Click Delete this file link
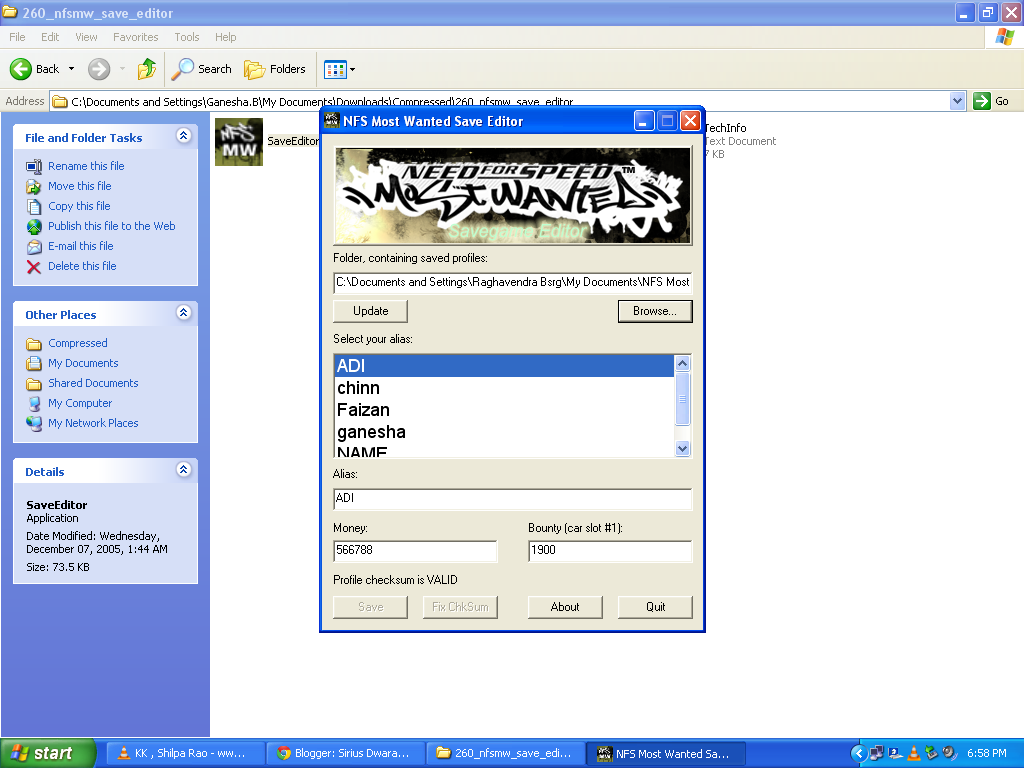Image resolution: width=1024 pixels, height=768 pixels. (x=82, y=266)
